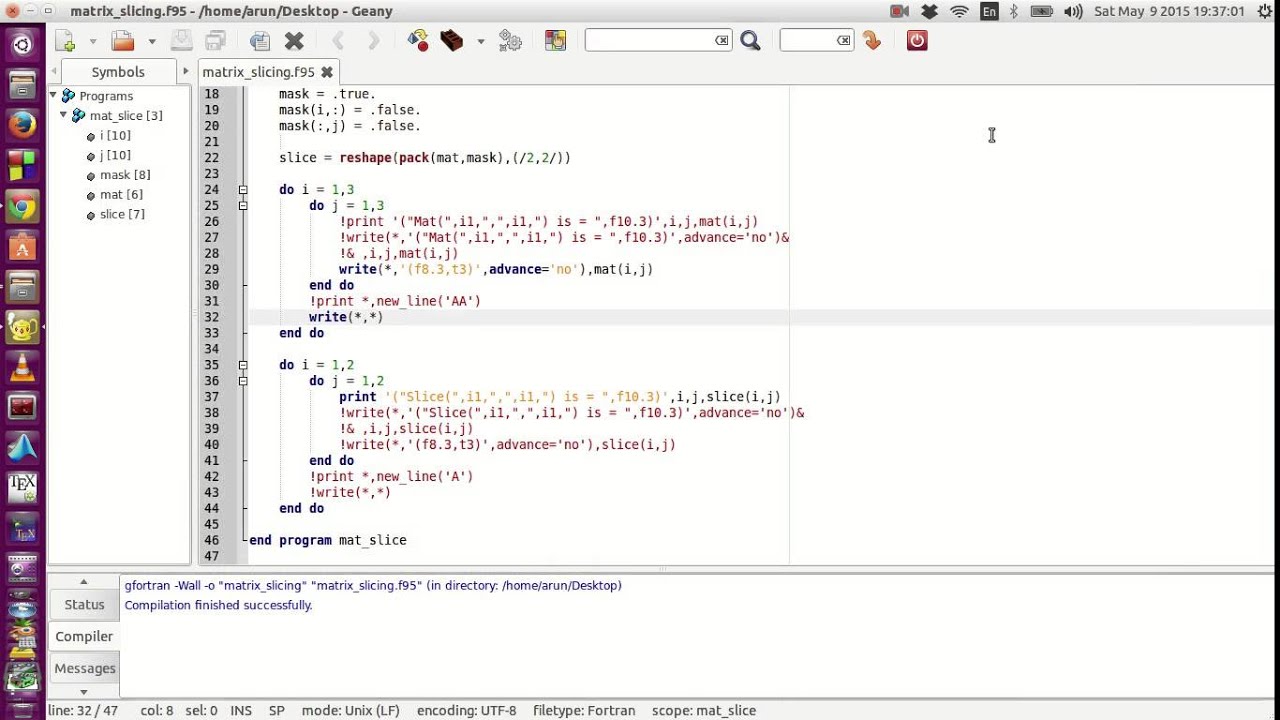
Task: Expand the recent files dropdown next to Open
Action: coord(152,41)
